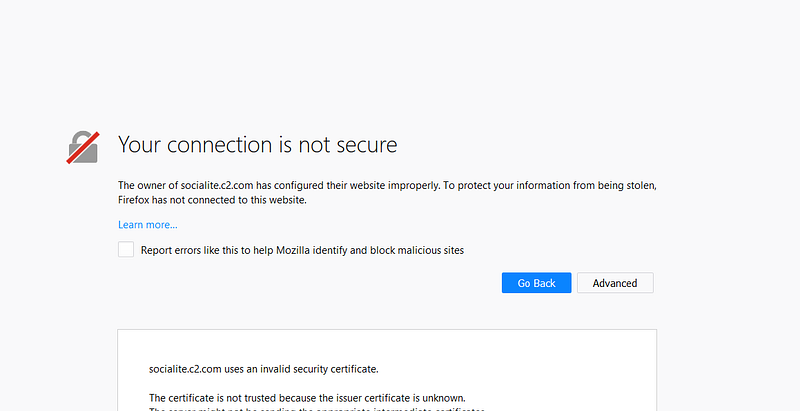Click the partially hidden bottom text line
The width and height of the screenshot is (800, 411).
click(316, 409)
